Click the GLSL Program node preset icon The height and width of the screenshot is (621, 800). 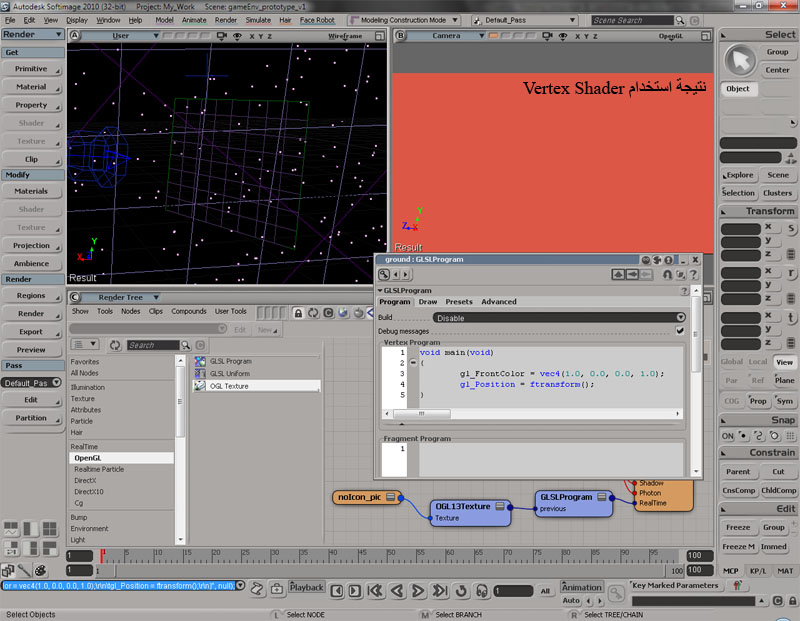click(x=200, y=361)
